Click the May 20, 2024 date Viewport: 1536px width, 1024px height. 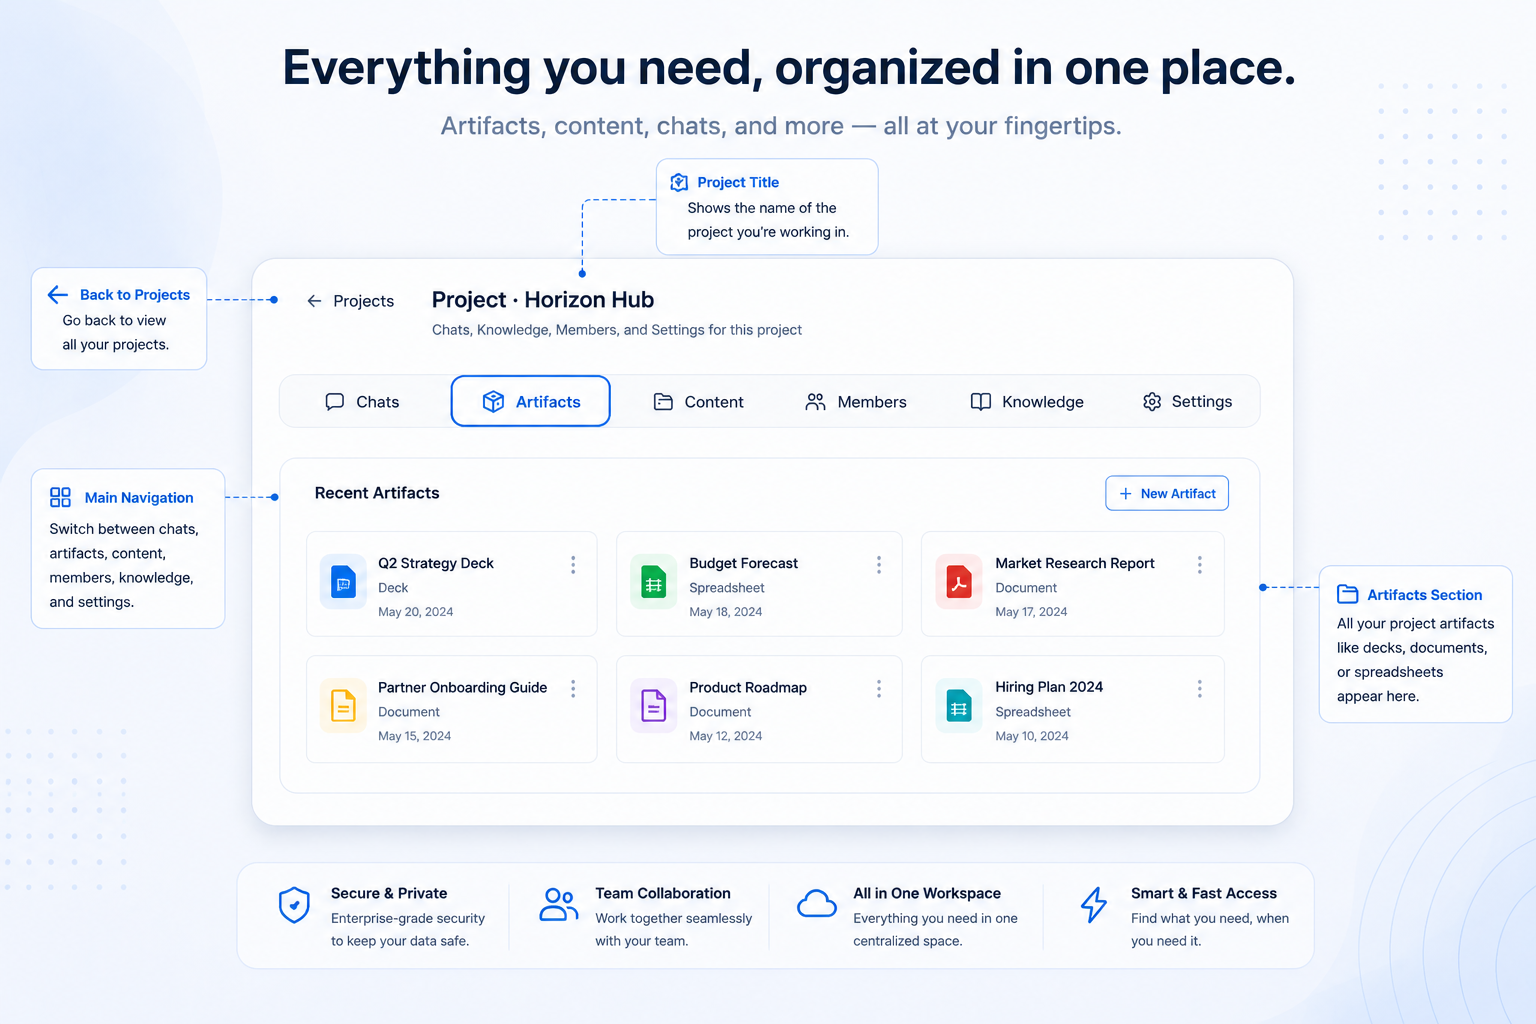tap(416, 612)
